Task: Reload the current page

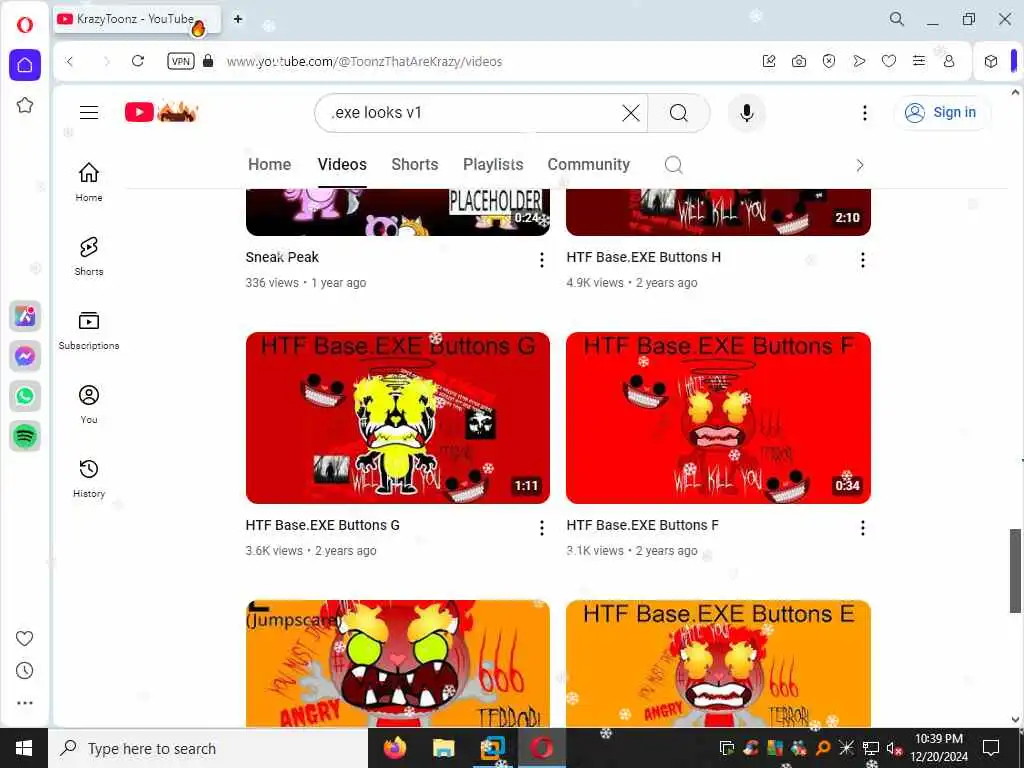Action: pos(138,61)
